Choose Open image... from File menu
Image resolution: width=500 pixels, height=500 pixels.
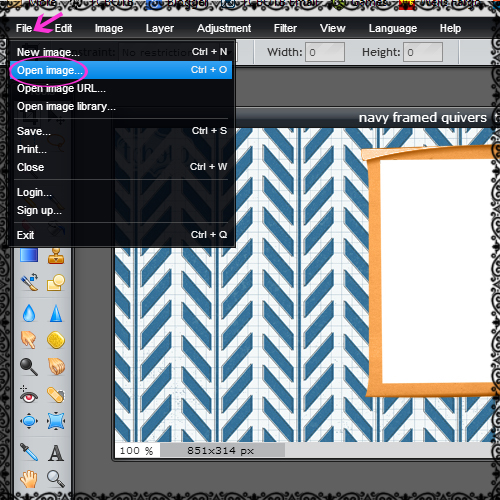pos(121,70)
